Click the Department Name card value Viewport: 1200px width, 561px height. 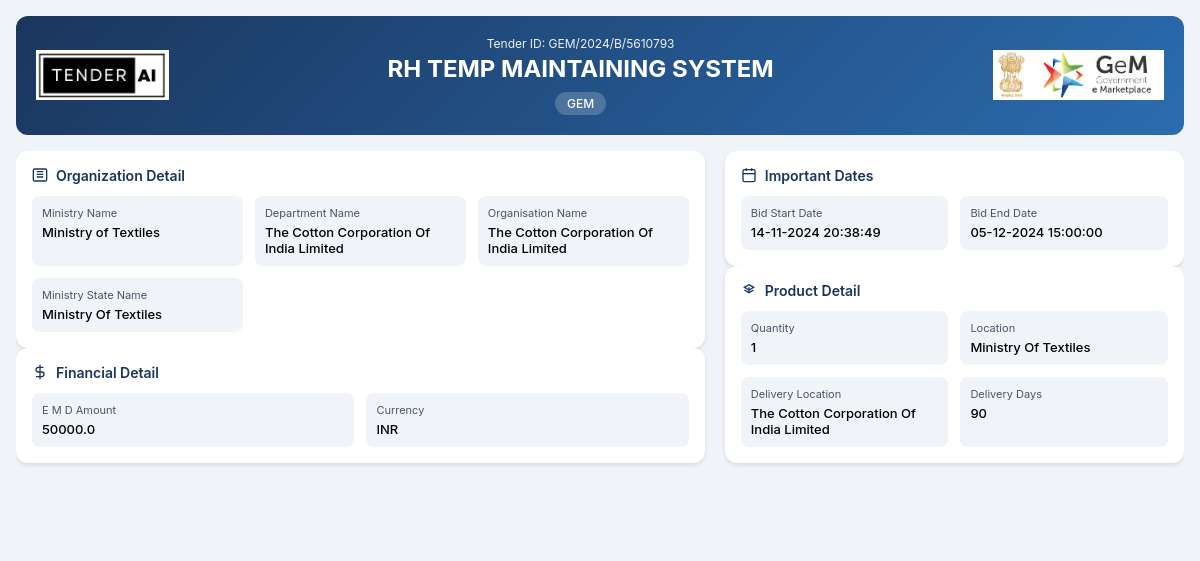(x=347, y=241)
